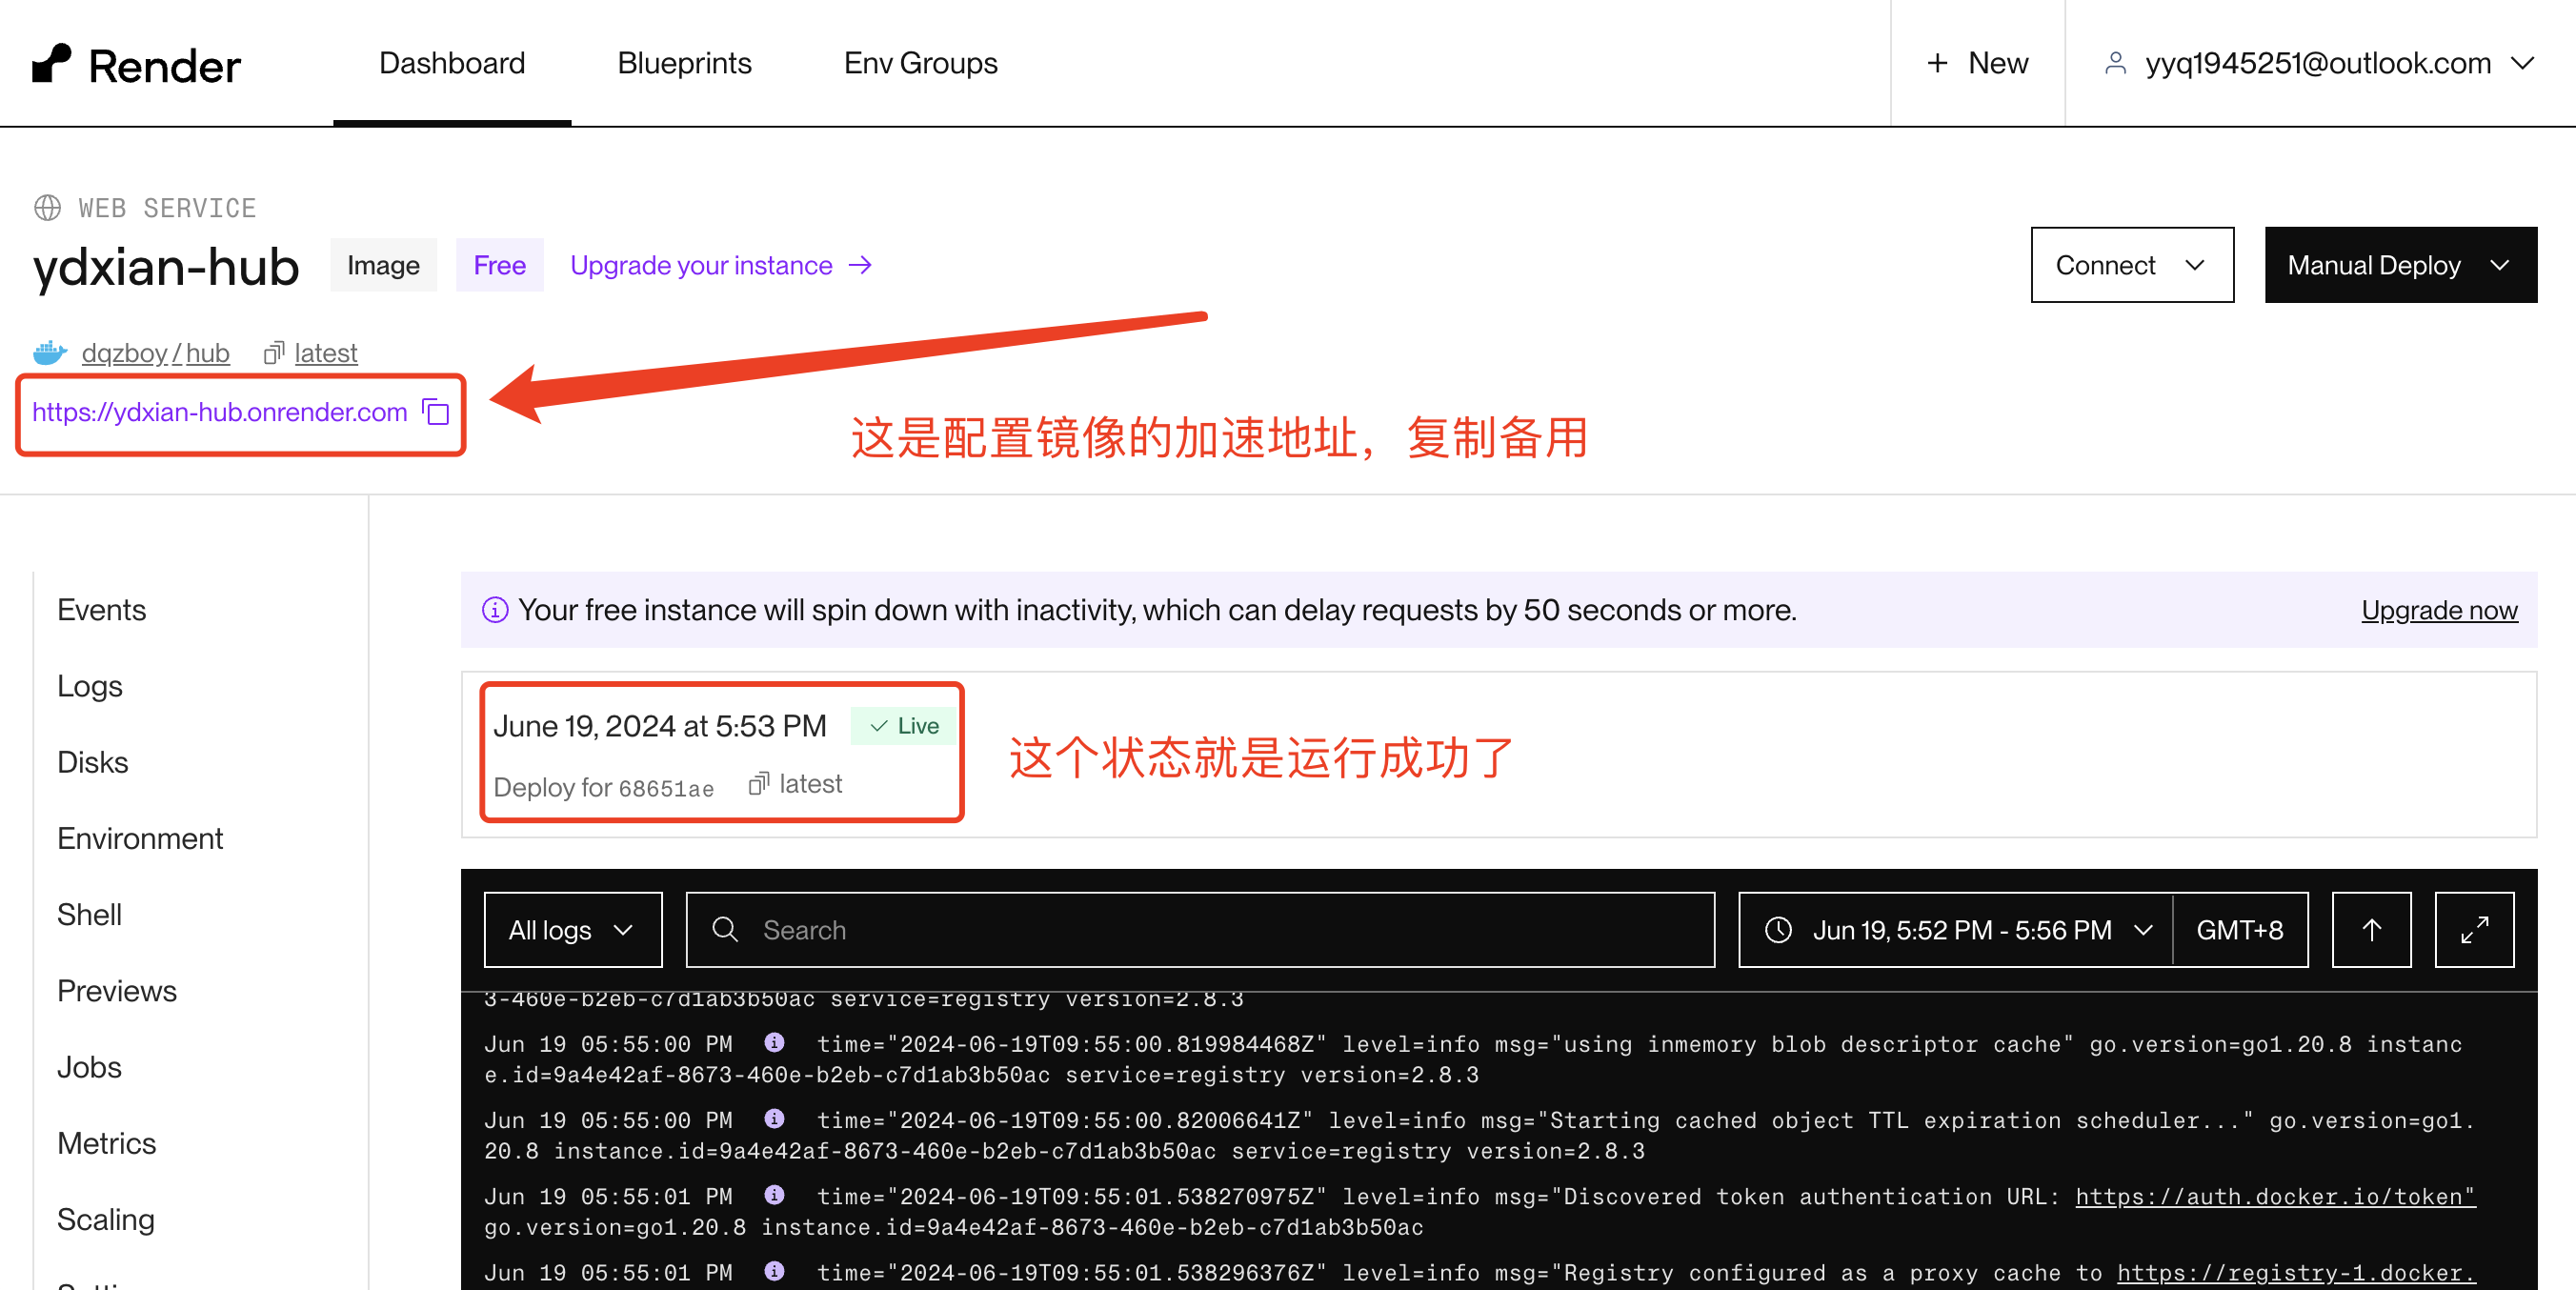Click the search magnifier icon in logs
Viewport: 2576px width, 1290px height.
pyautogui.click(x=725, y=930)
